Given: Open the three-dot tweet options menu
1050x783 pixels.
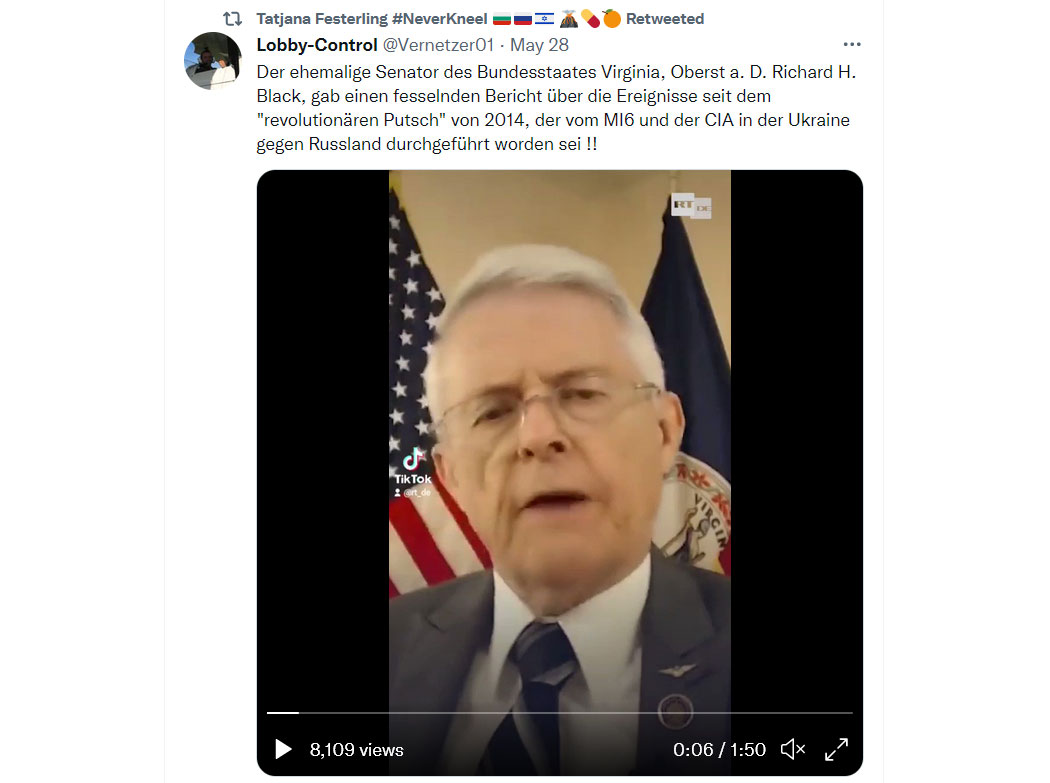Looking at the screenshot, I should click(852, 44).
